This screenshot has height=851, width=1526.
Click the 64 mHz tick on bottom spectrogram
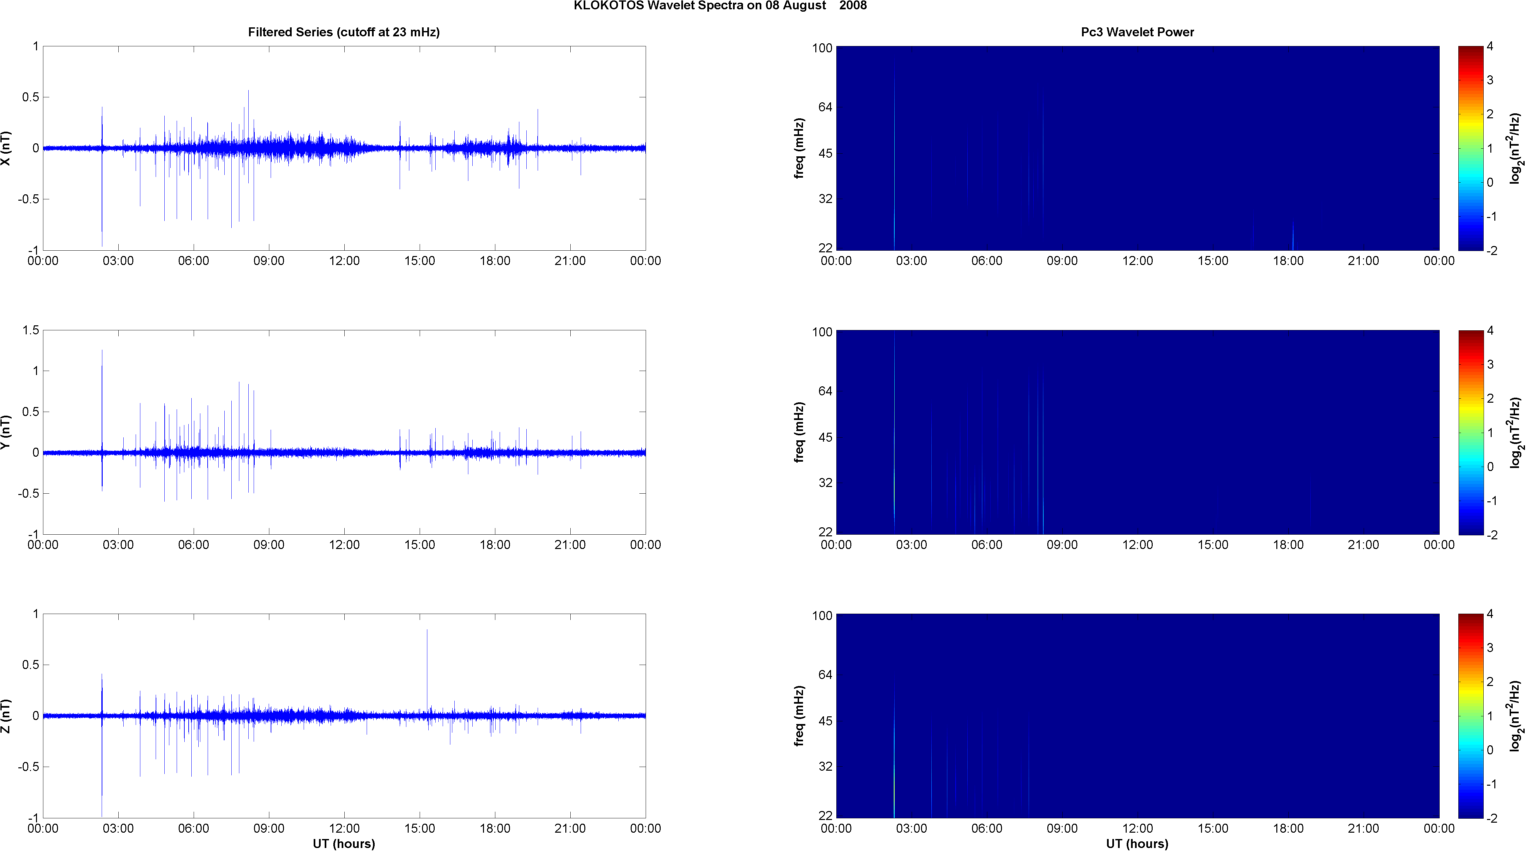point(825,675)
